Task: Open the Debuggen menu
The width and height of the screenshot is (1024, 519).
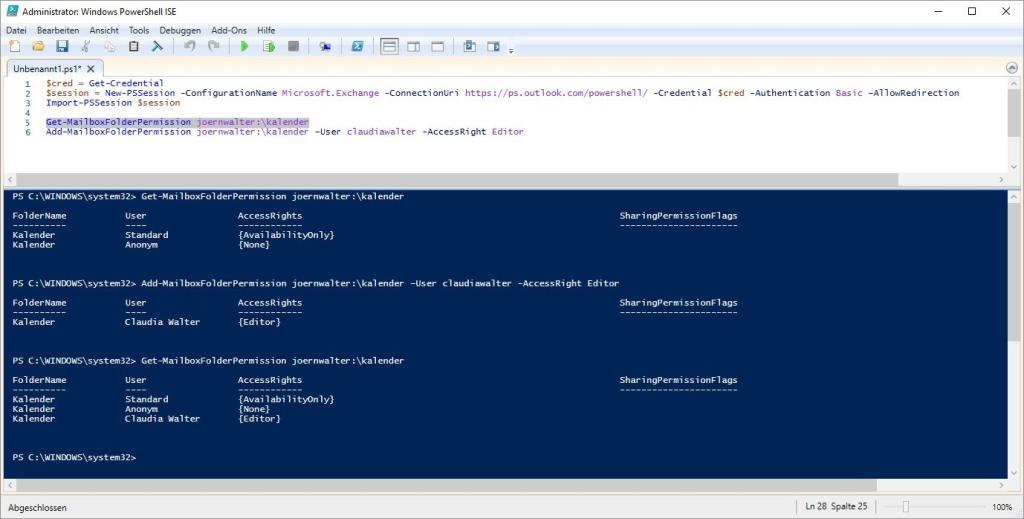Action: tap(180, 30)
